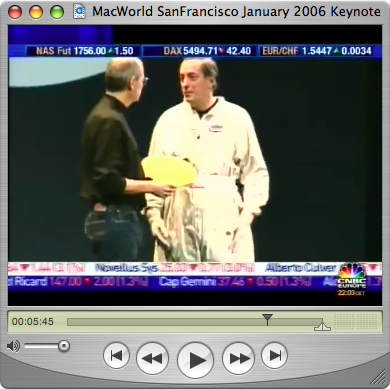Image resolution: width=390 pixels, height=389 pixels.
Task: Click the playhead marker on the timeline
Action: coord(267,319)
